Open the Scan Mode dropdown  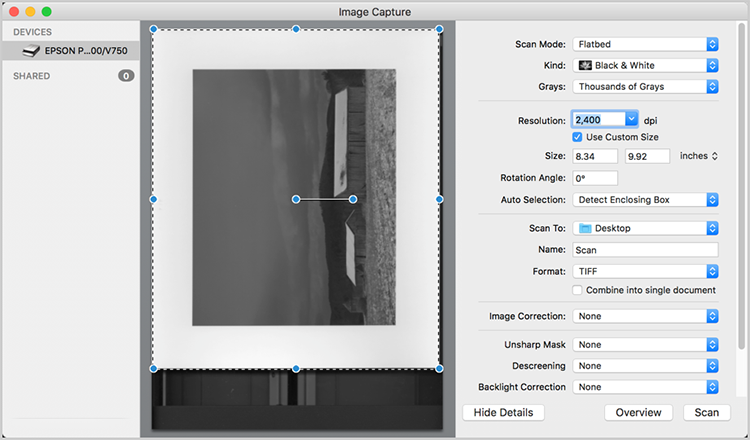click(x=645, y=44)
